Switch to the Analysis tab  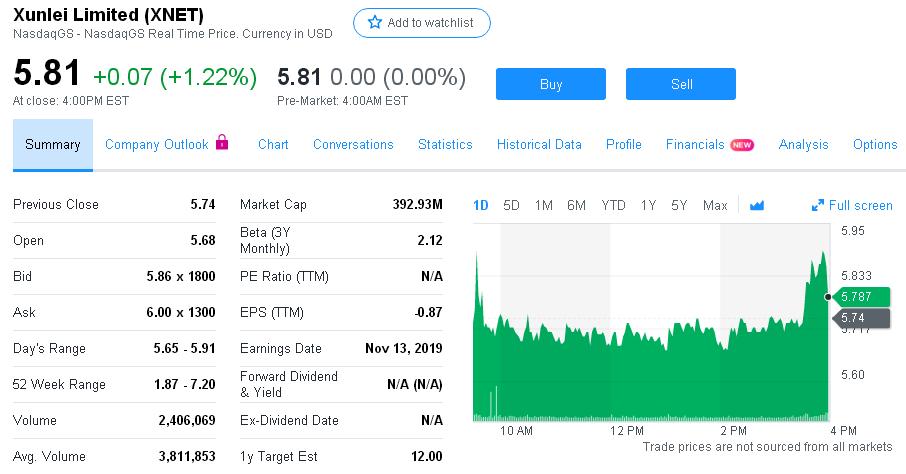(x=803, y=145)
